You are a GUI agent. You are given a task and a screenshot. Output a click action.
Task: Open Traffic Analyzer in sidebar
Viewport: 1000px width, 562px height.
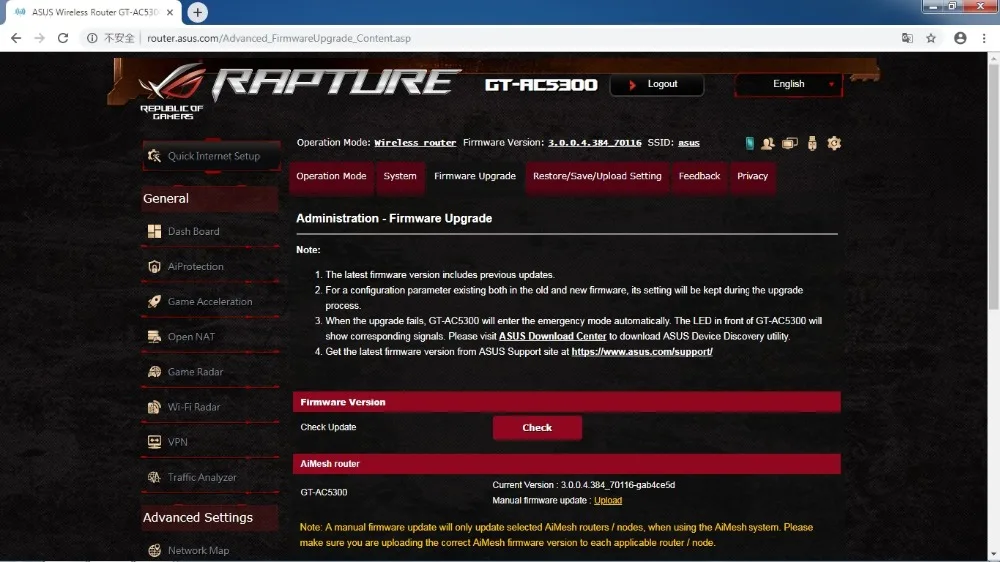point(210,477)
